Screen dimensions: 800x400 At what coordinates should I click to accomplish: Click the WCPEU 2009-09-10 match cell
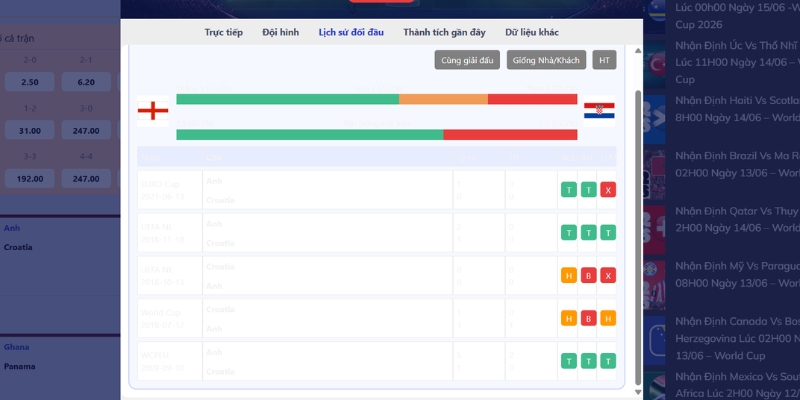(x=170, y=361)
